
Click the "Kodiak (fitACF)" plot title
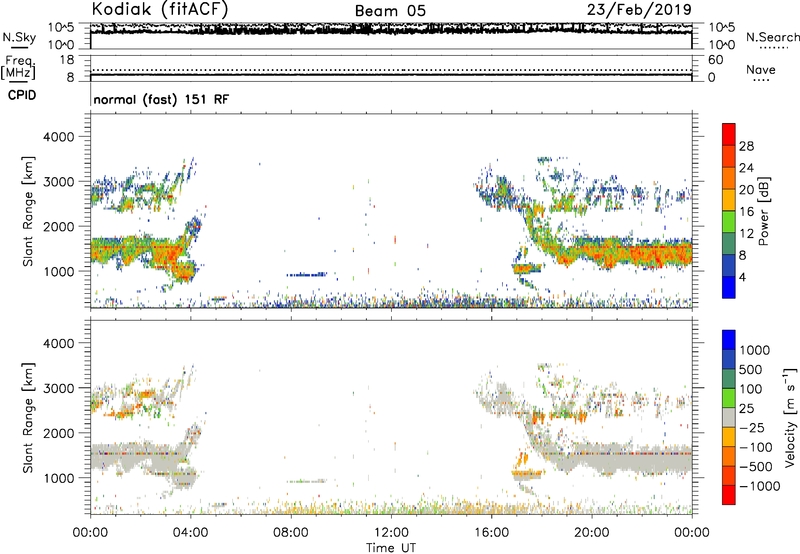pos(160,9)
